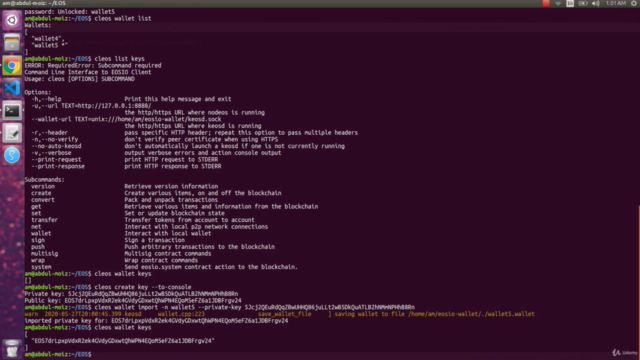Click 'Set or update blockchain state' description
This screenshot has width=640, height=360.
click(x=174, y=213)
